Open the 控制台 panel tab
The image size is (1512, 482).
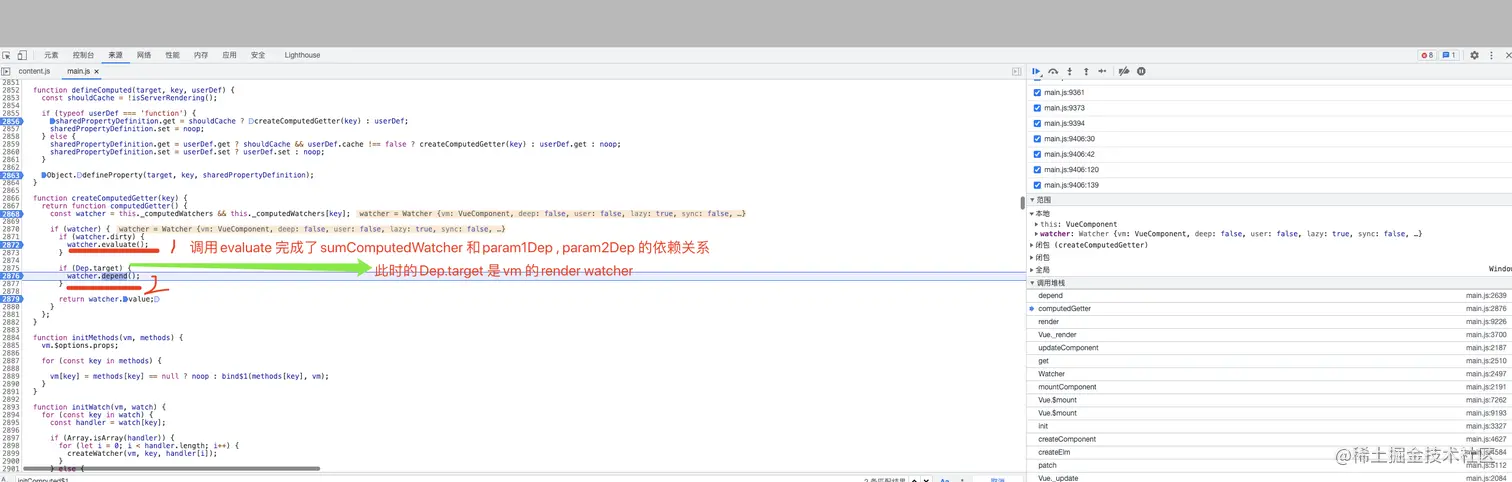click(83, 55)
